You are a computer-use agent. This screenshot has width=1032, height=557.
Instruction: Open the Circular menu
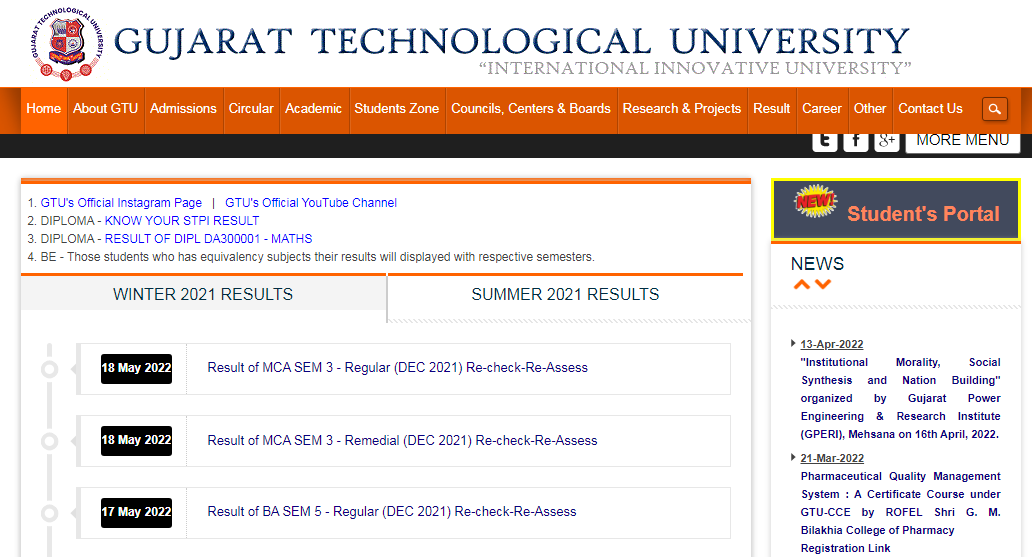[x=251, y=109]
